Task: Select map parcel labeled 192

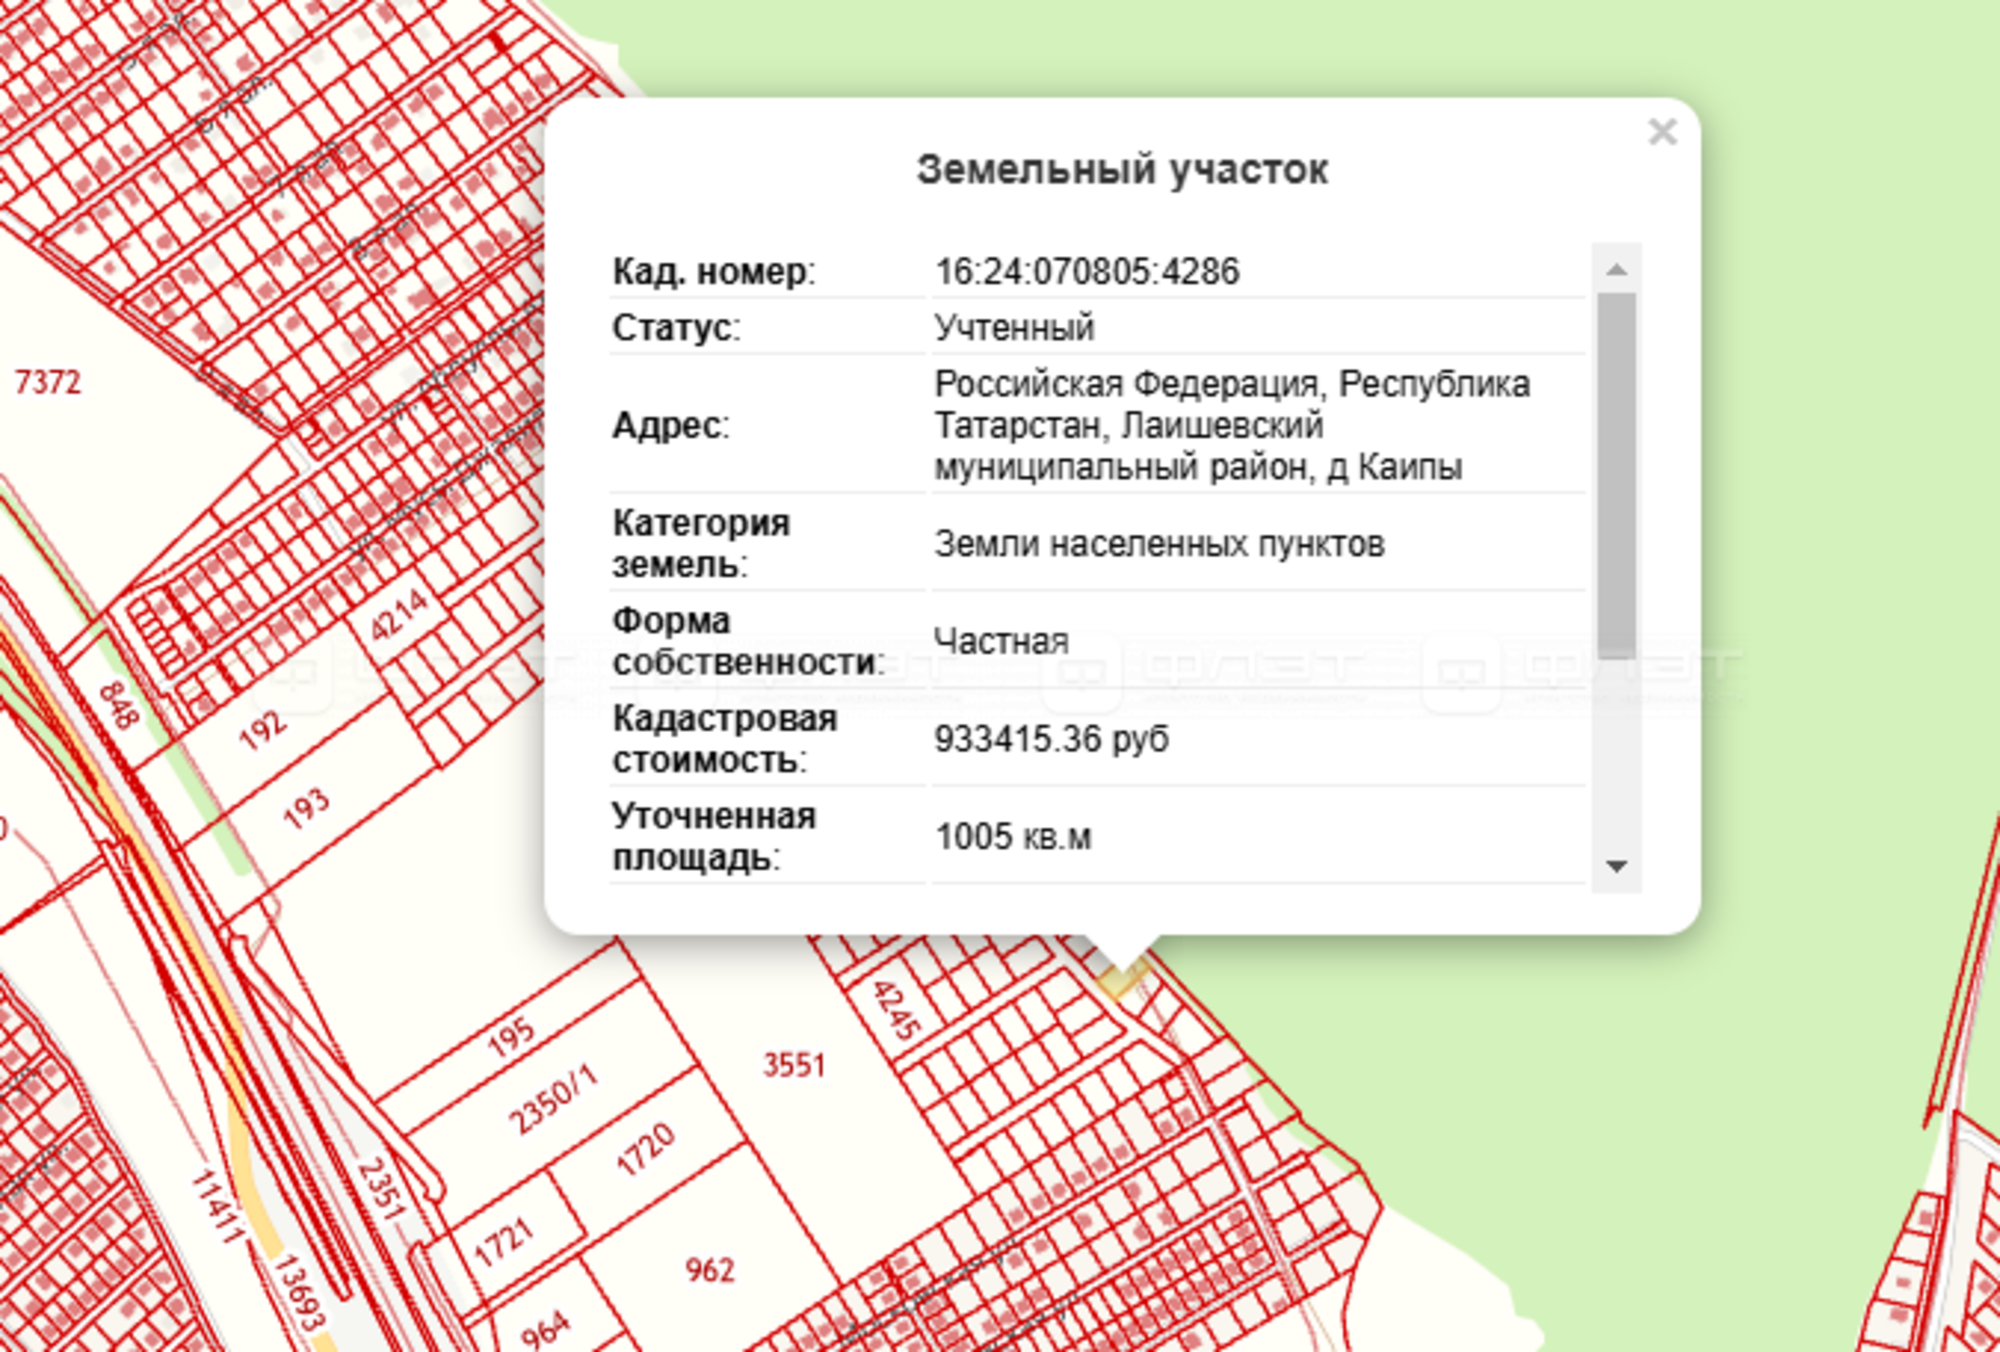Action: click(262, 731)
